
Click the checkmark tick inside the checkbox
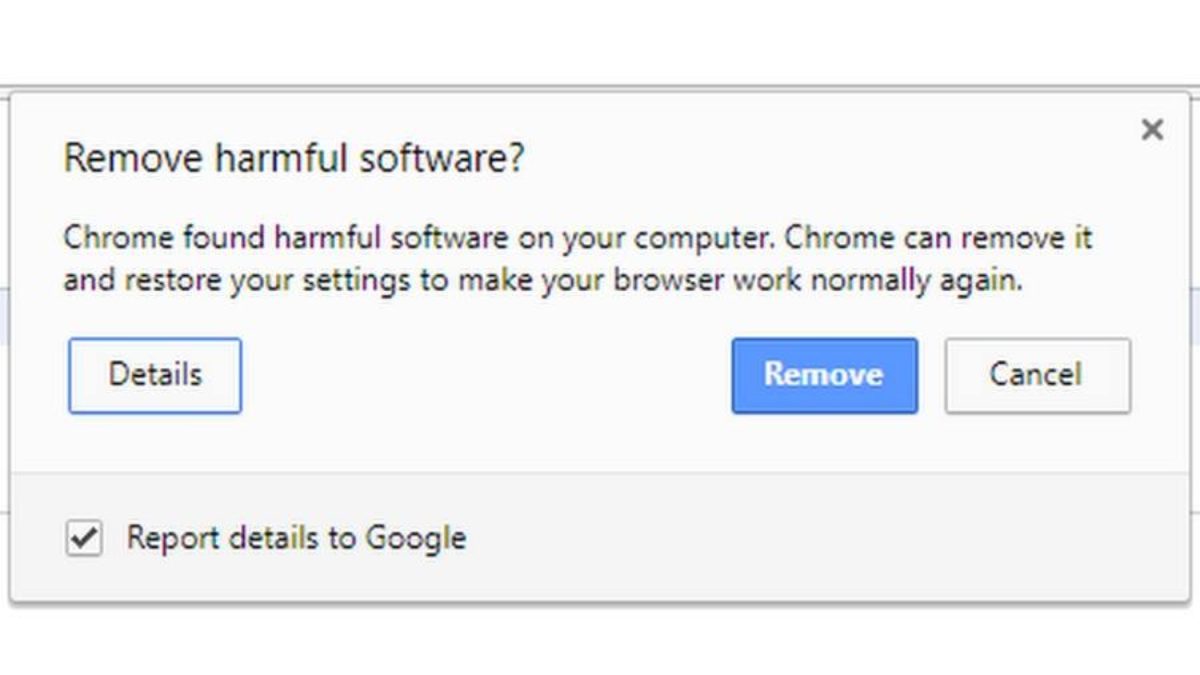pyautogui.click(x=84, y=539)
